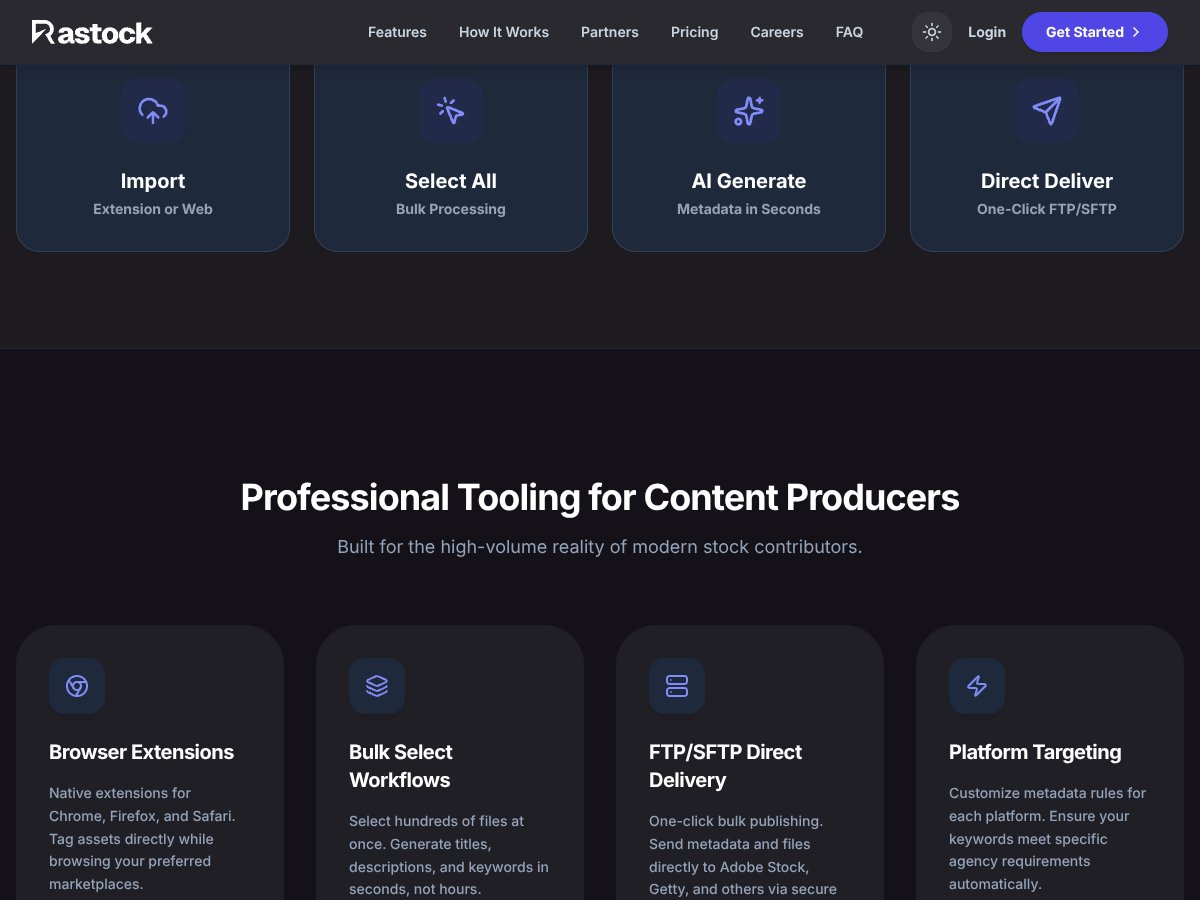Screen dimensions: 1200x900
Task: Click the FTP/SFTP server icon
Action: pyautogui.click(x=677, y=686)
